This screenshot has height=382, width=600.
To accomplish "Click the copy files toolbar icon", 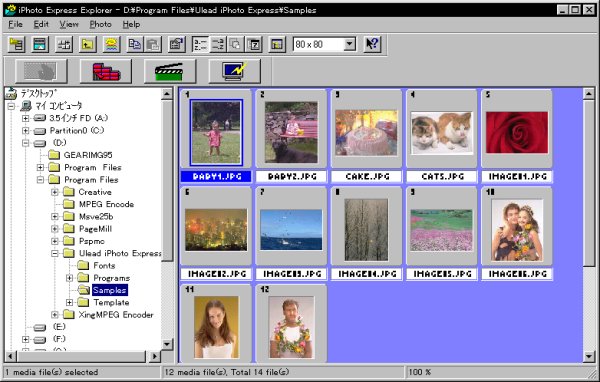I will click(134, 44).
